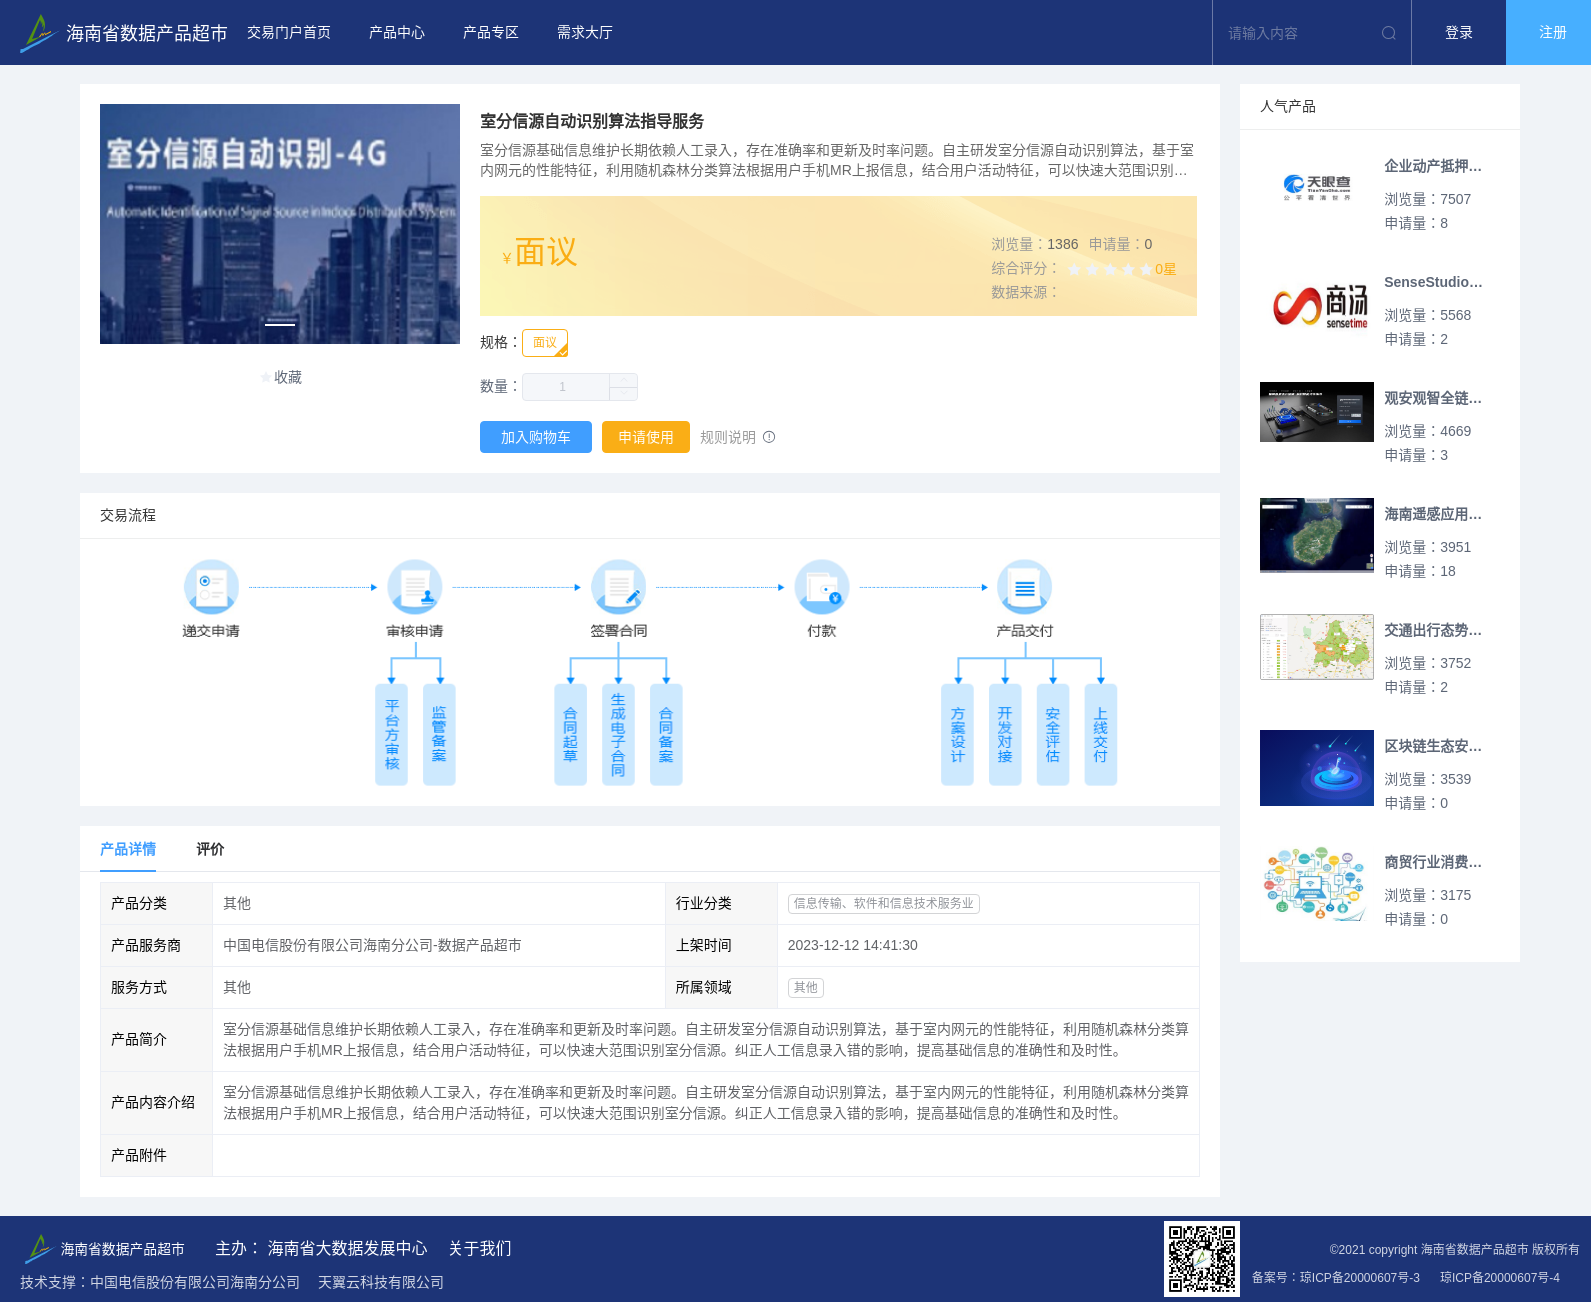This screenshot has width=1591, height=1302.
Task: Click the search magnifier icon
Action: pyautogui.click(x=1389, y=33)
